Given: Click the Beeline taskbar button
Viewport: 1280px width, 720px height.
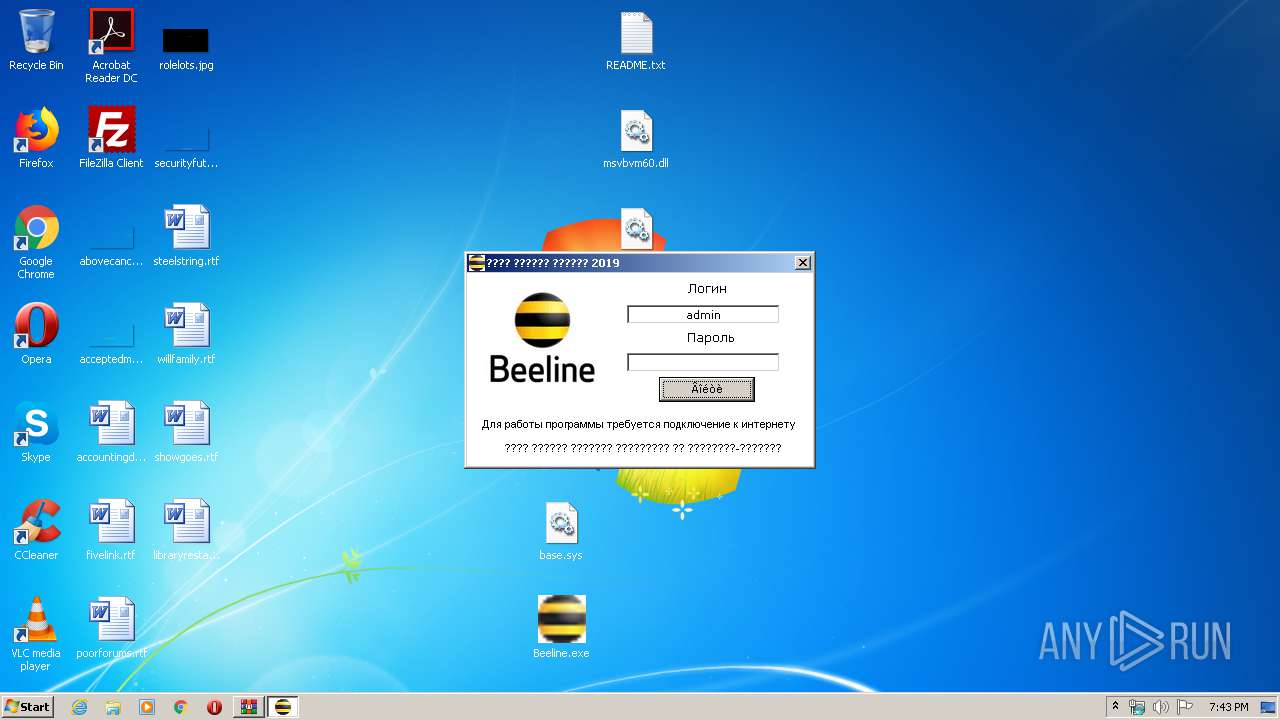Looking at the screenshot, I should click(283, 707).
